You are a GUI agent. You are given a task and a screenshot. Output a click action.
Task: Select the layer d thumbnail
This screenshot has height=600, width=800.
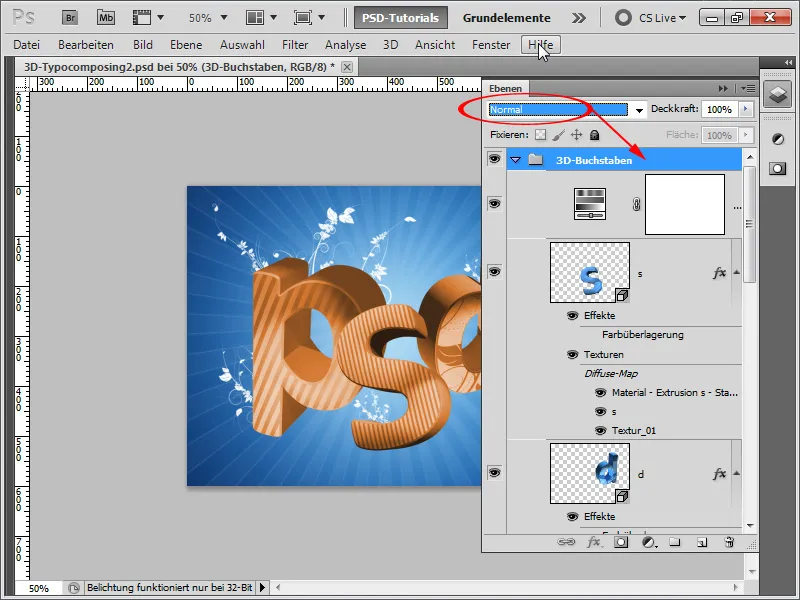590,473
